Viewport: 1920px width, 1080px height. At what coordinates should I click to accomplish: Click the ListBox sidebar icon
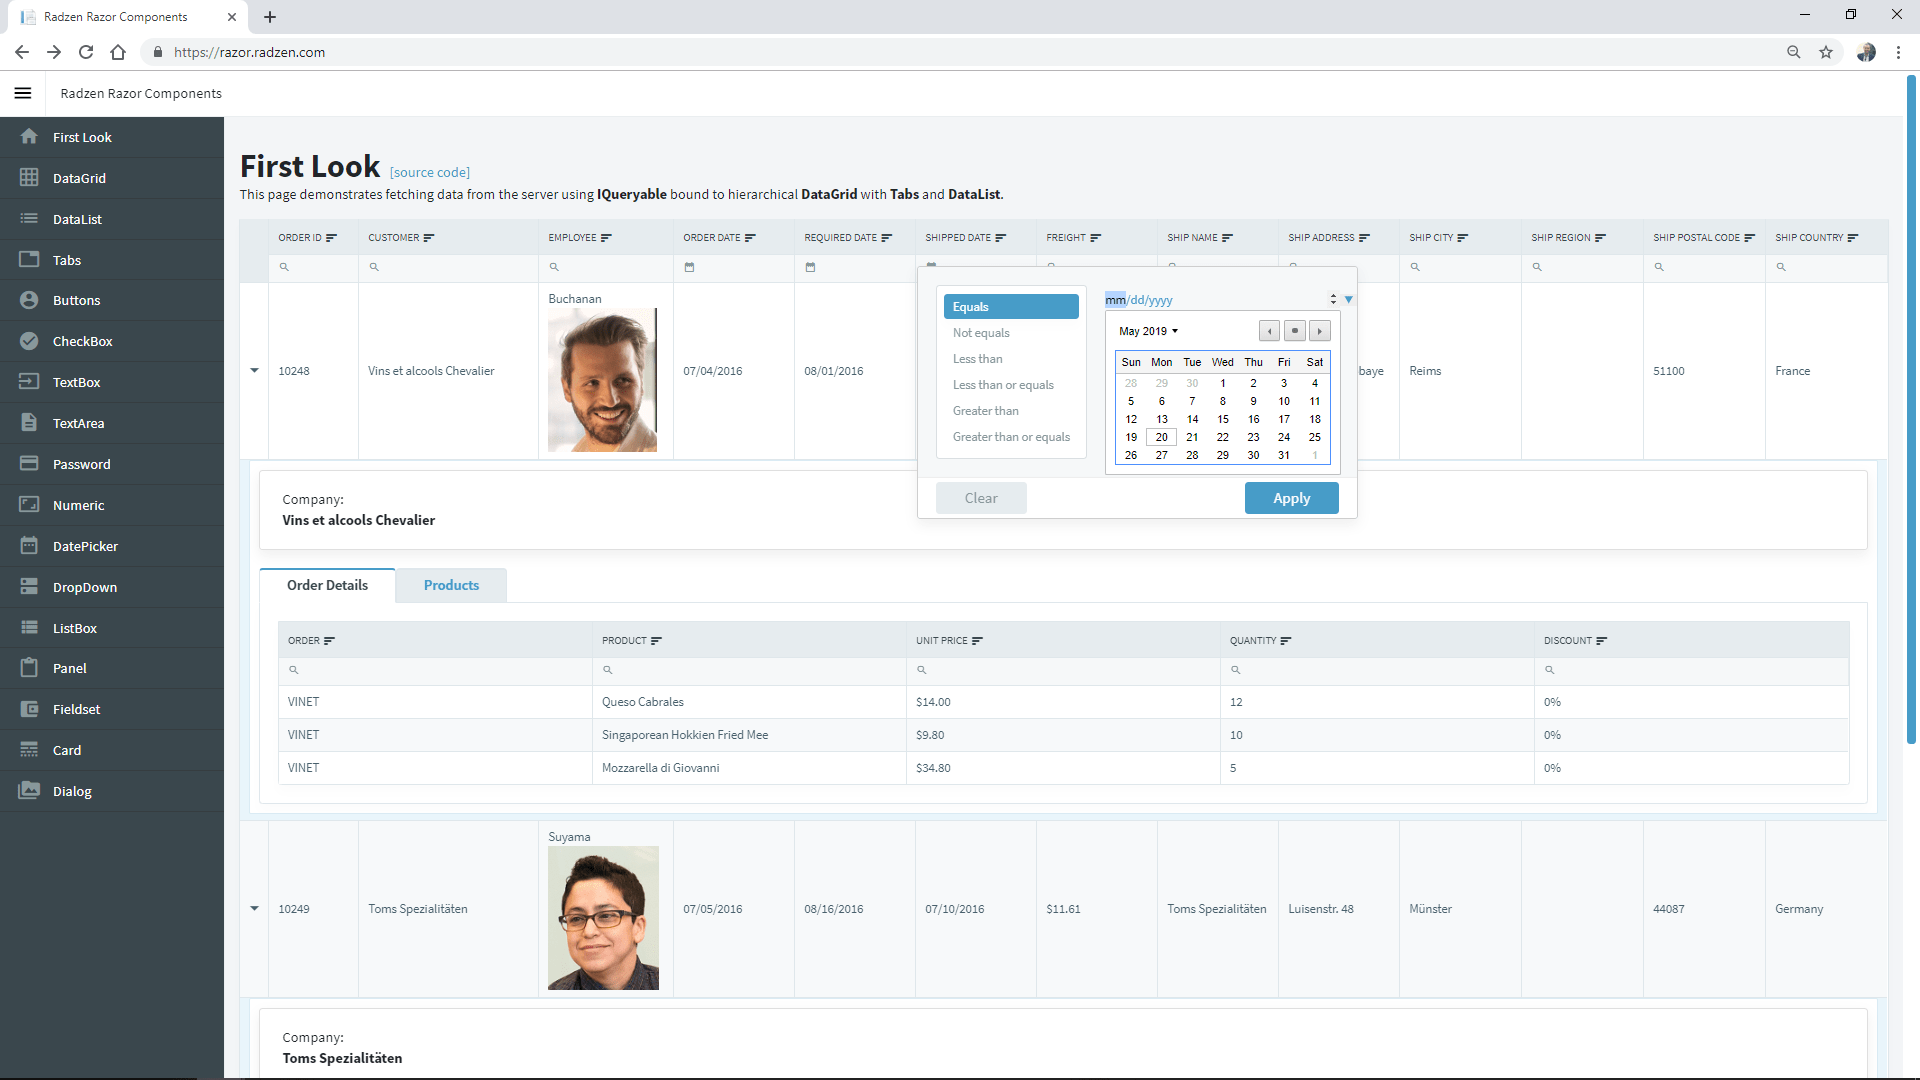coord(29,626)
